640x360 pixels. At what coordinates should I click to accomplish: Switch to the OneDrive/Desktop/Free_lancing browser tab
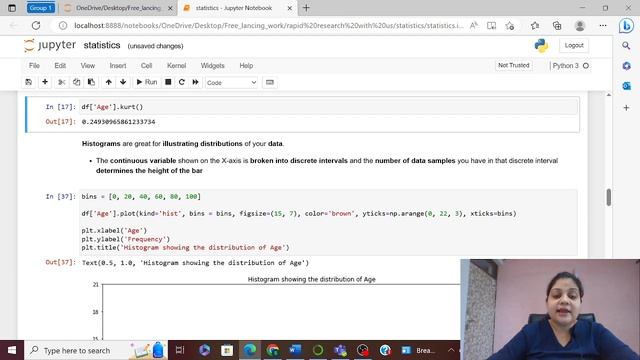(x=119, y=8)
